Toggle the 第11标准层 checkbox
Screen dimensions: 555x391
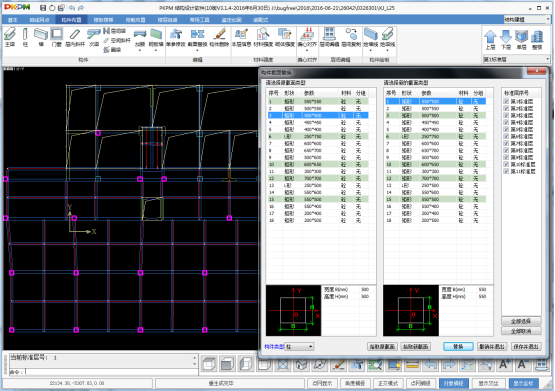pos(506,171)
